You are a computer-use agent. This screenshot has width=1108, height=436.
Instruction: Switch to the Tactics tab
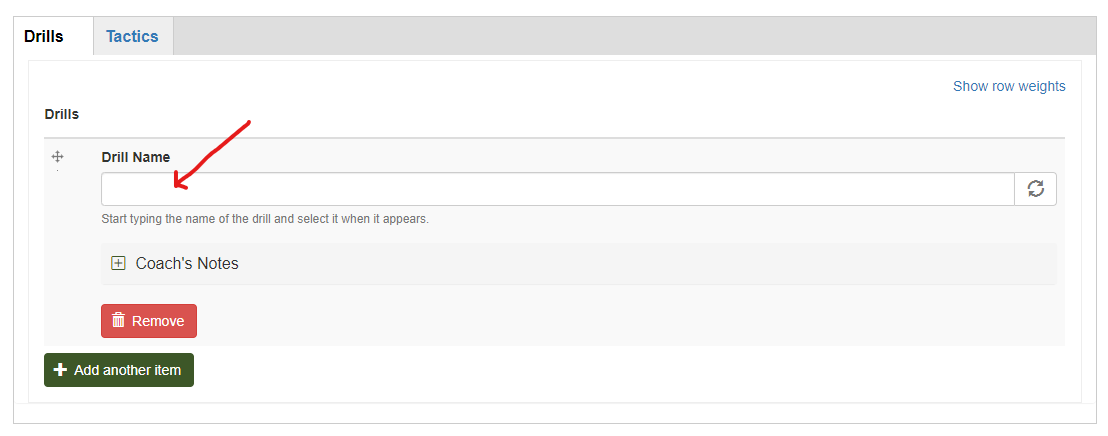pos(132,36)
